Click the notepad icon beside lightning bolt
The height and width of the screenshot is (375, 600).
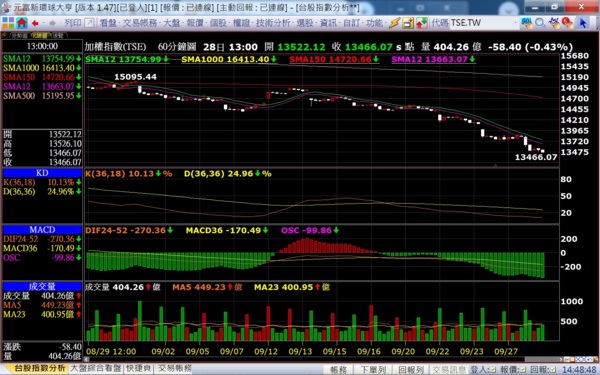tap(408, 23)
